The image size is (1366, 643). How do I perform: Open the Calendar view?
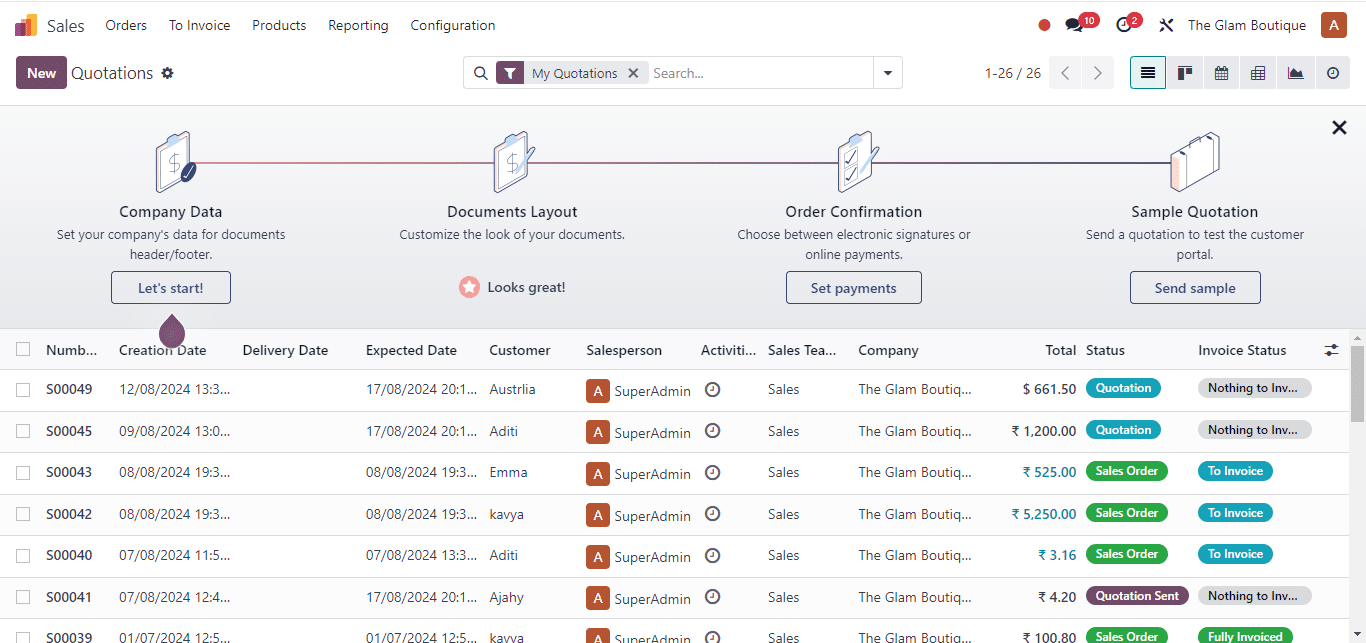click(1221, 72)
